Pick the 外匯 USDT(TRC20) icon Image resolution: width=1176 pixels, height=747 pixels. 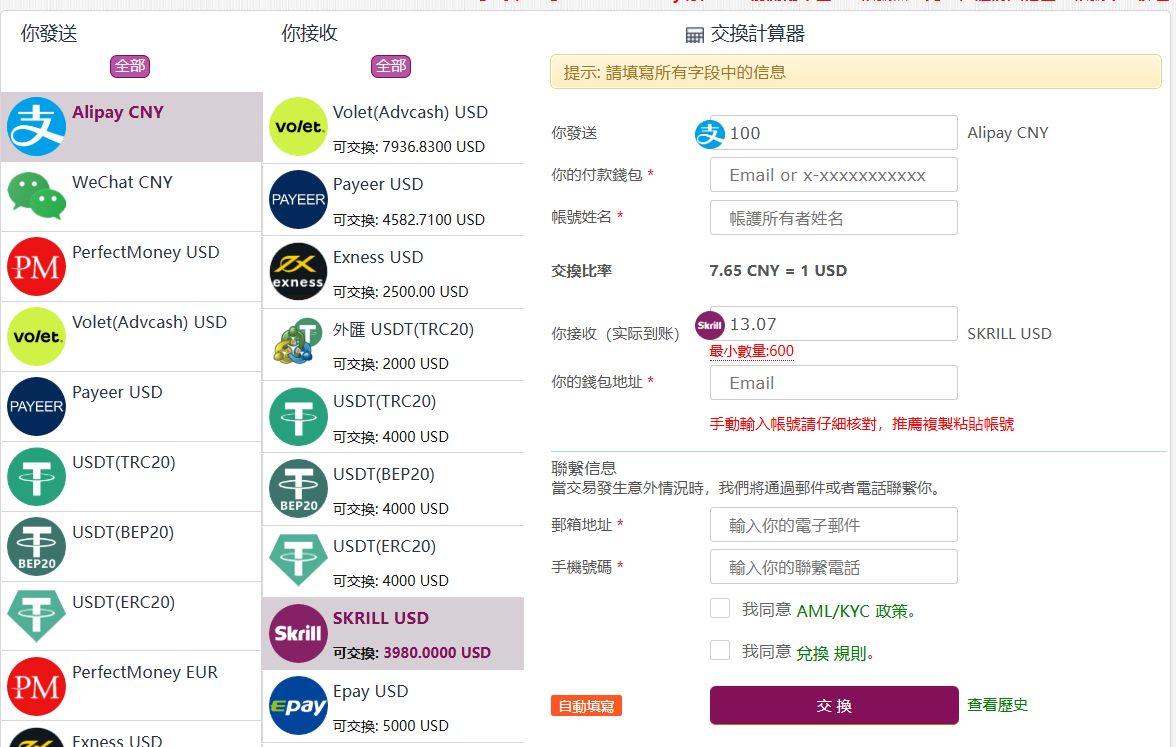298,342
